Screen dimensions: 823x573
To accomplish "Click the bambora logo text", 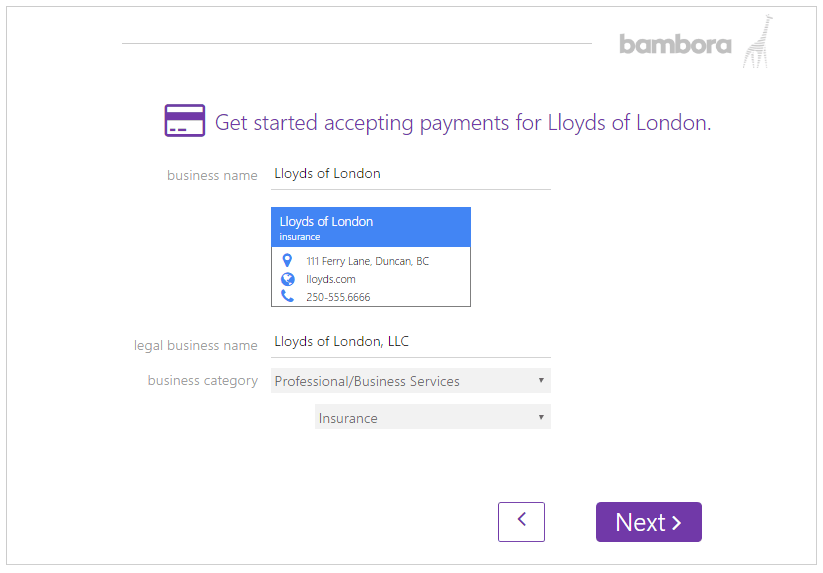I will (675, 44).
